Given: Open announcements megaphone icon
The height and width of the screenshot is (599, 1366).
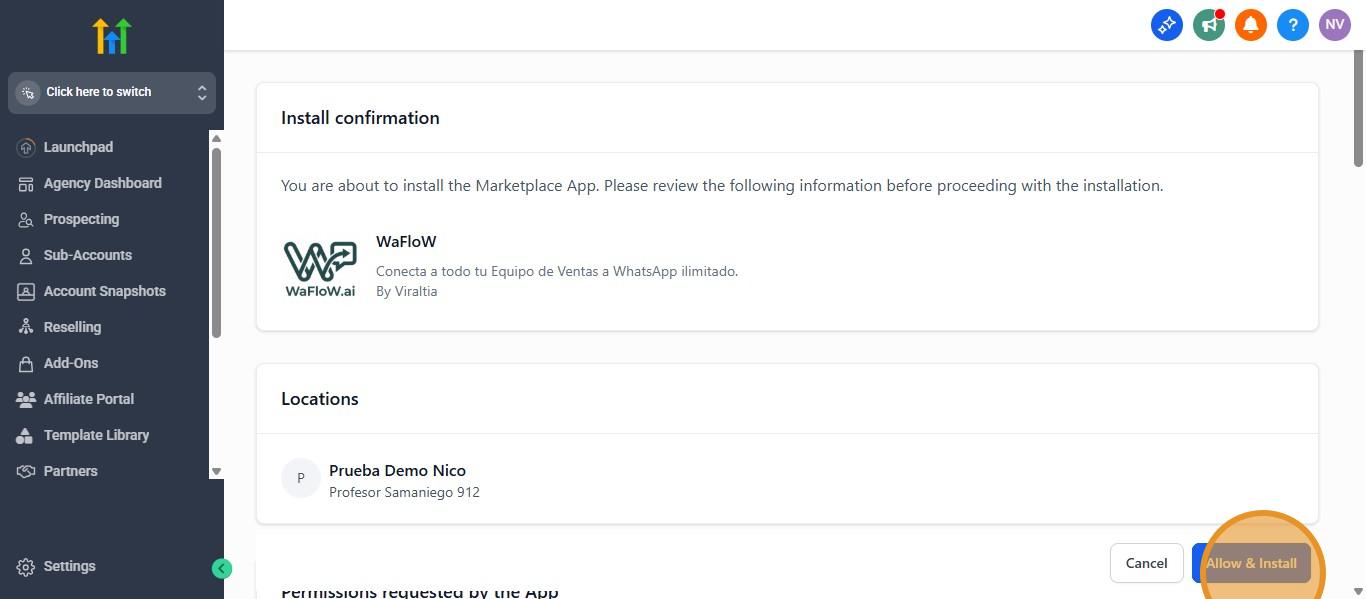Looking at the screenshot, I should click(x=1209, y=25).
